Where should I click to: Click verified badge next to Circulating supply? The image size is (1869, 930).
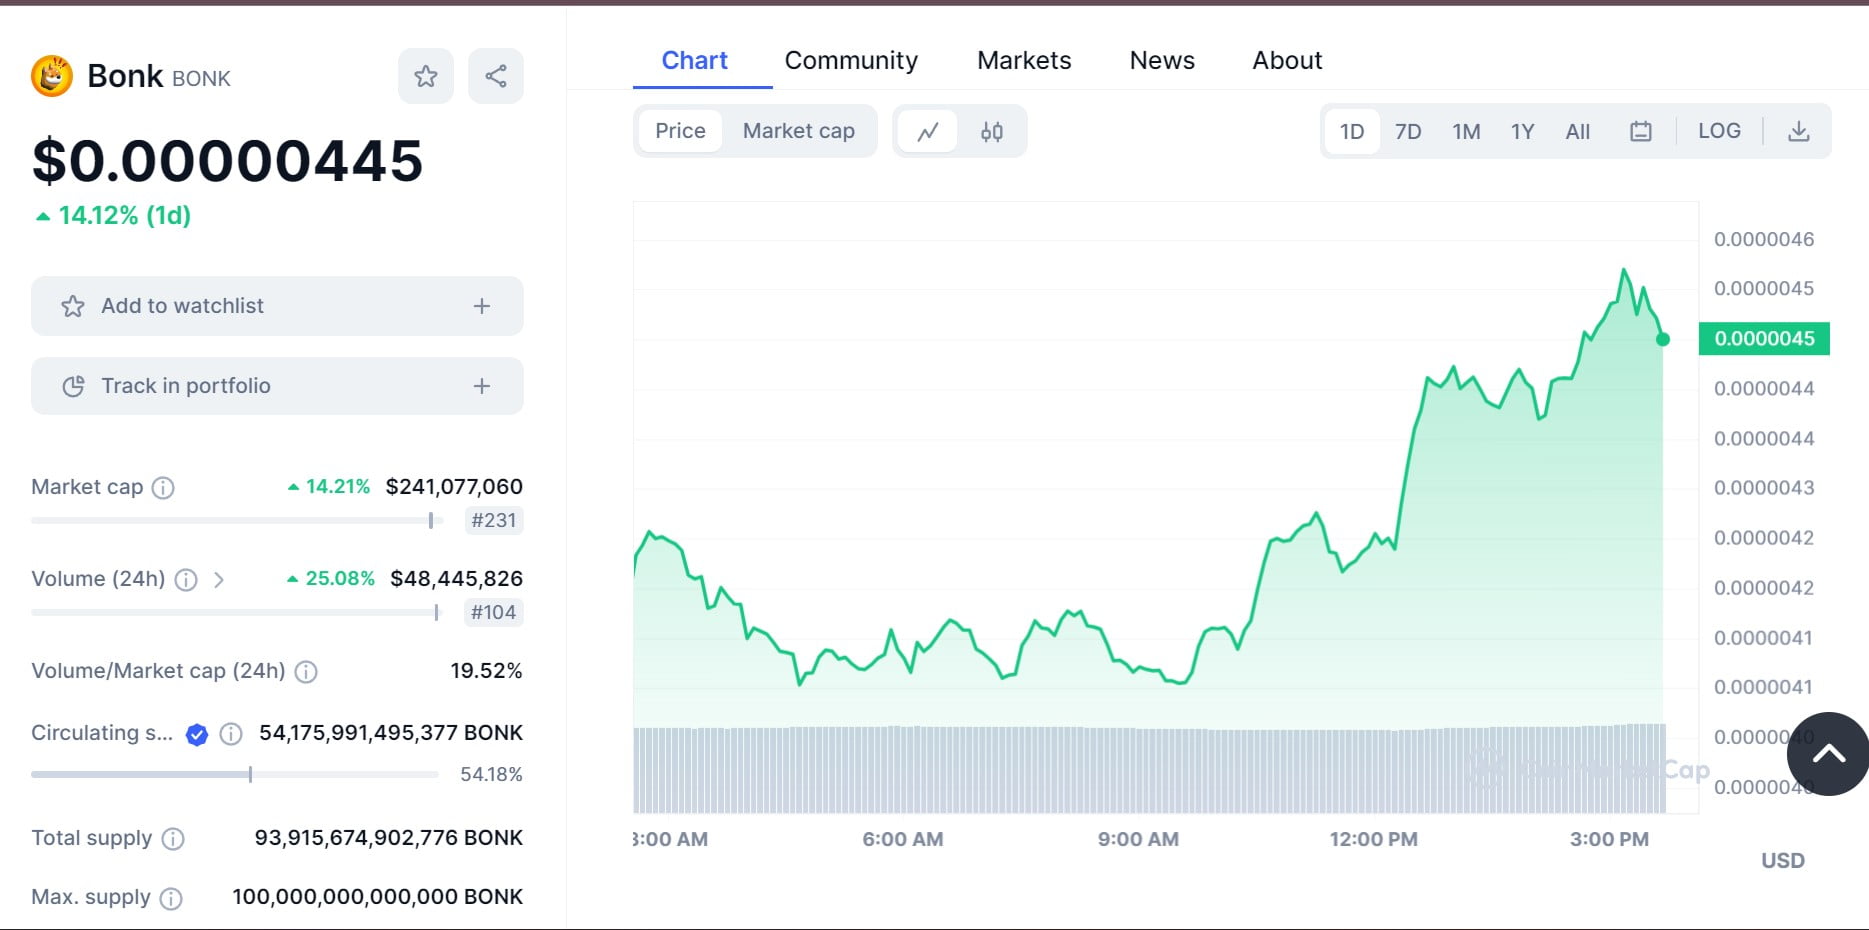[197, 735]
